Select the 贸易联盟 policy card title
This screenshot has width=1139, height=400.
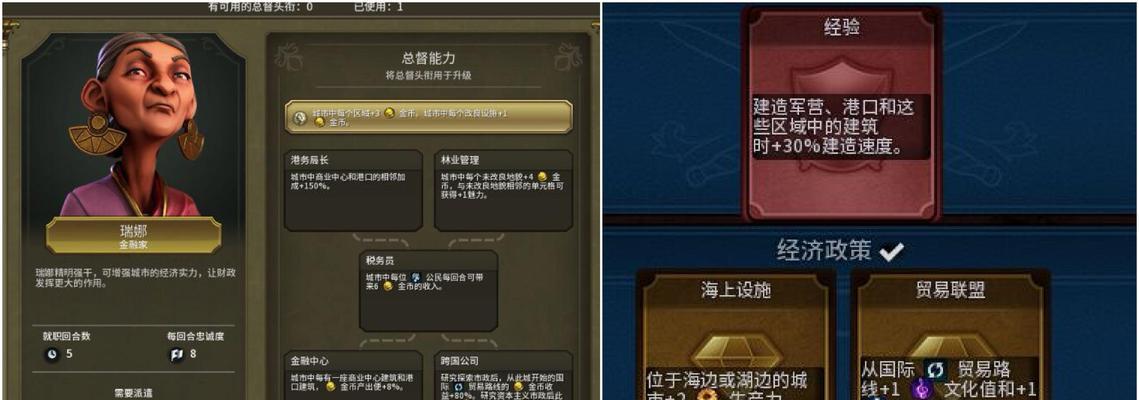point(950,290)
